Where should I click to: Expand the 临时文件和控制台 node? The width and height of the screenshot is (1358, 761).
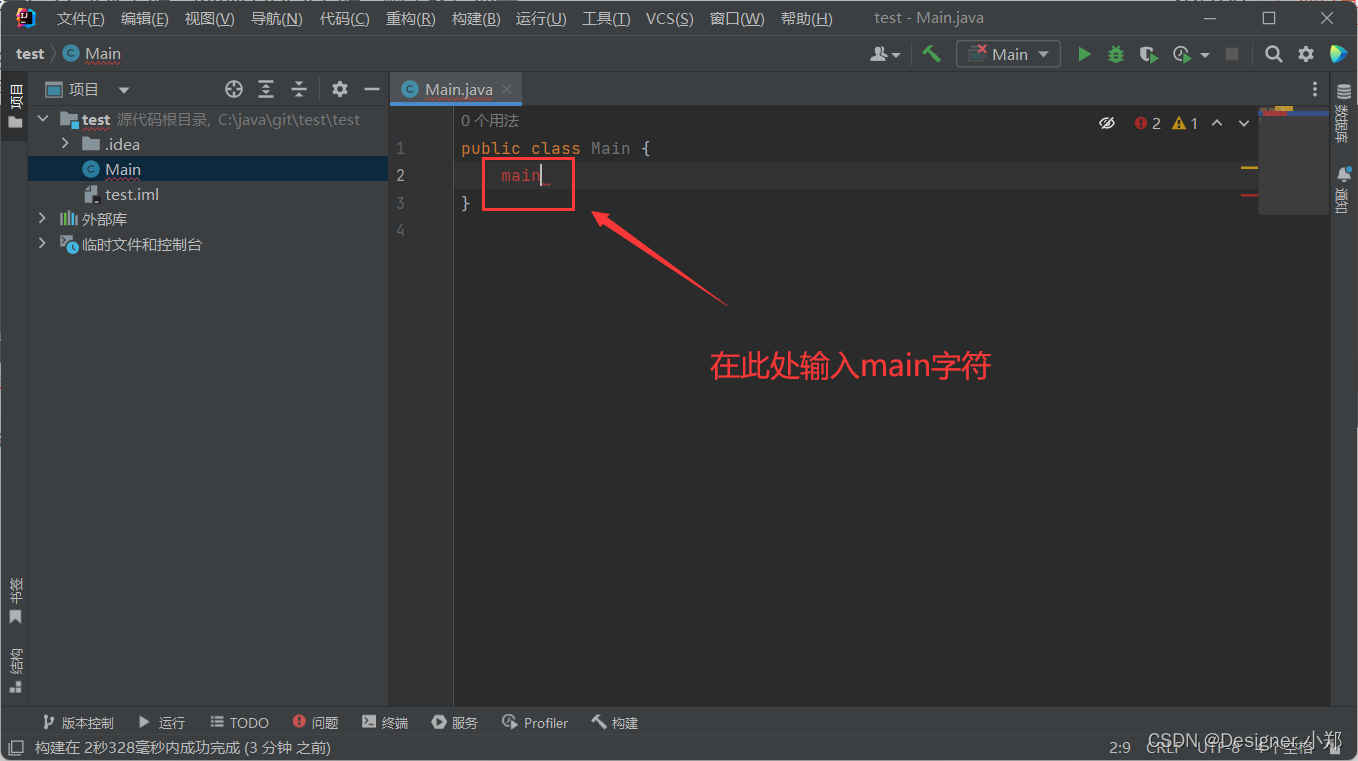point(42,243)
